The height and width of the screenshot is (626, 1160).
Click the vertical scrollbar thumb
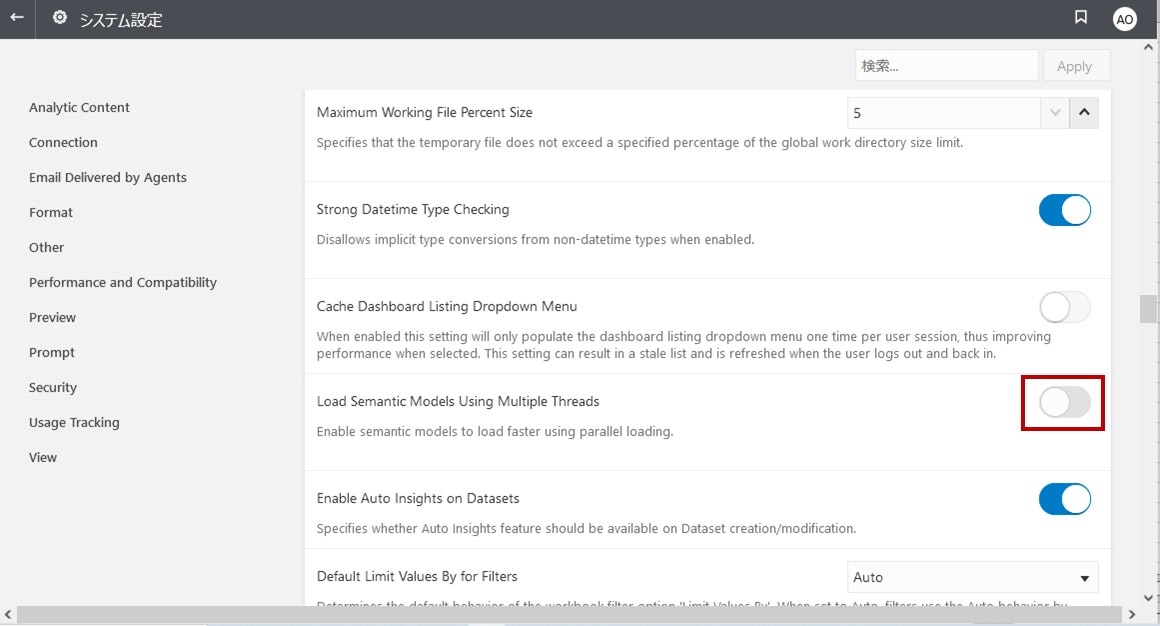tap(1148, 309)
